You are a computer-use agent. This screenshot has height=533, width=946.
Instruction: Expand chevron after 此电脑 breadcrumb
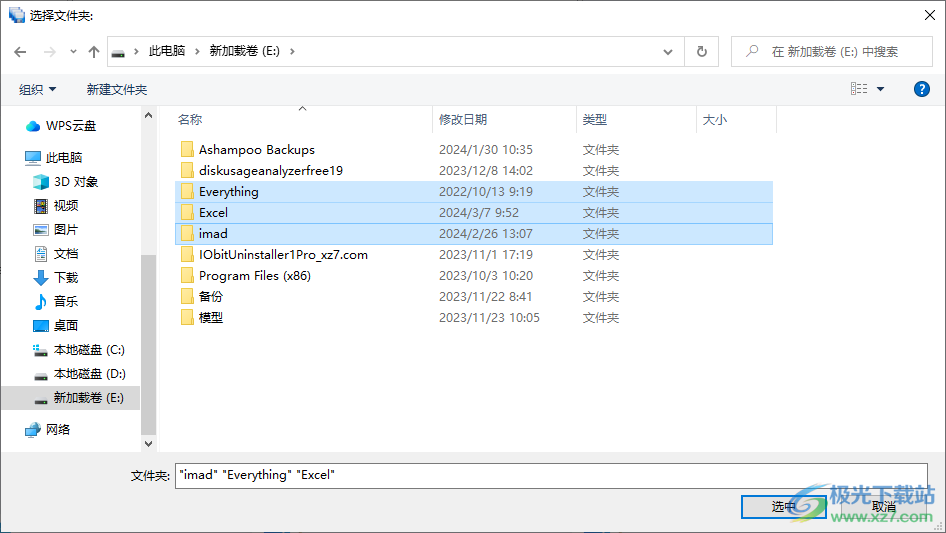pos(197,51)
